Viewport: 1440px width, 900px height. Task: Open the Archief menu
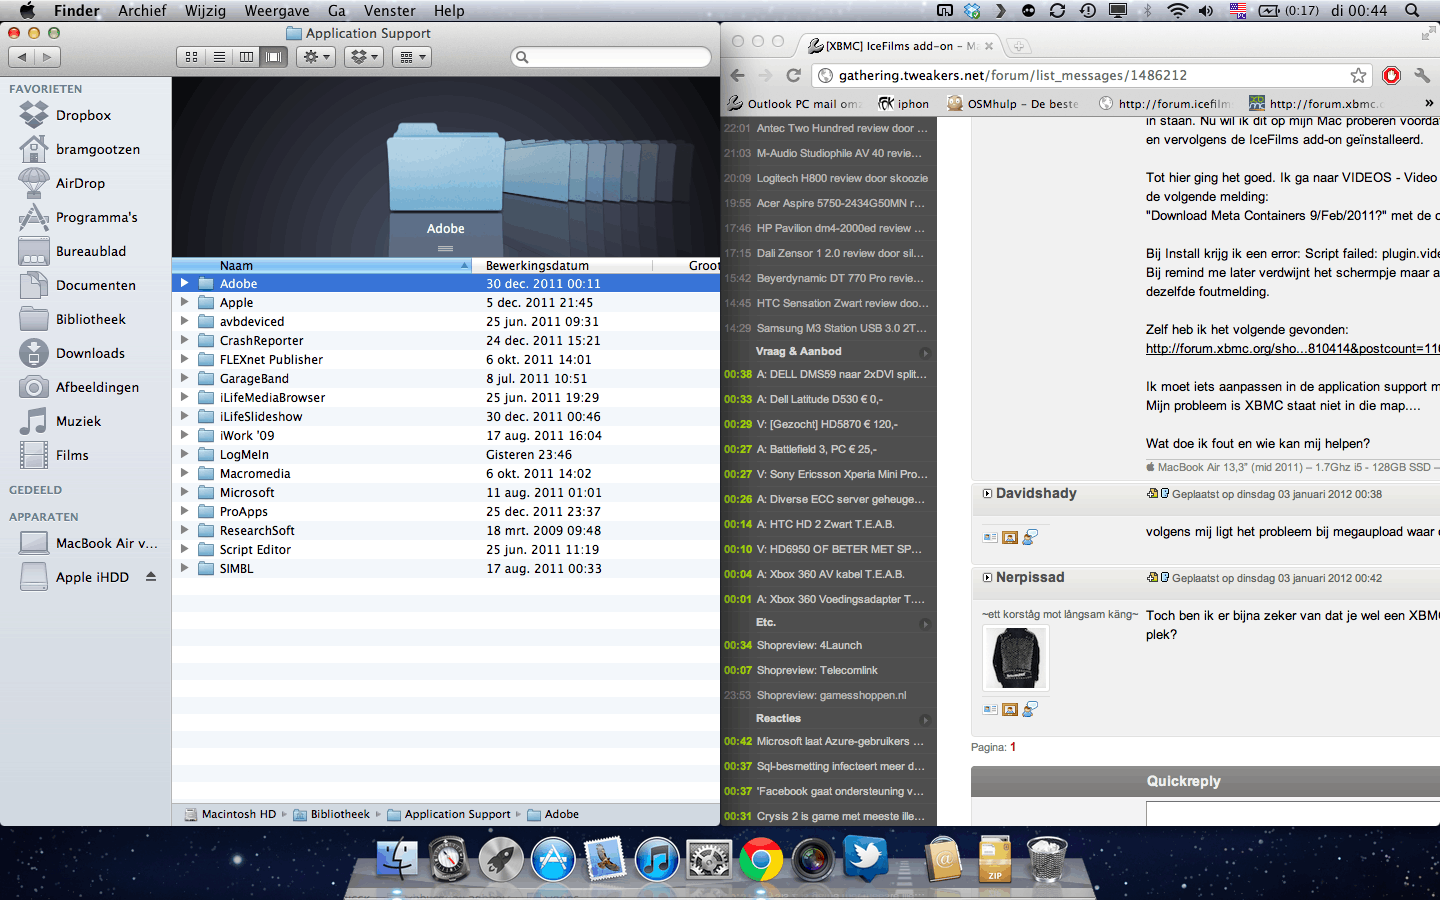coord(142,10)
